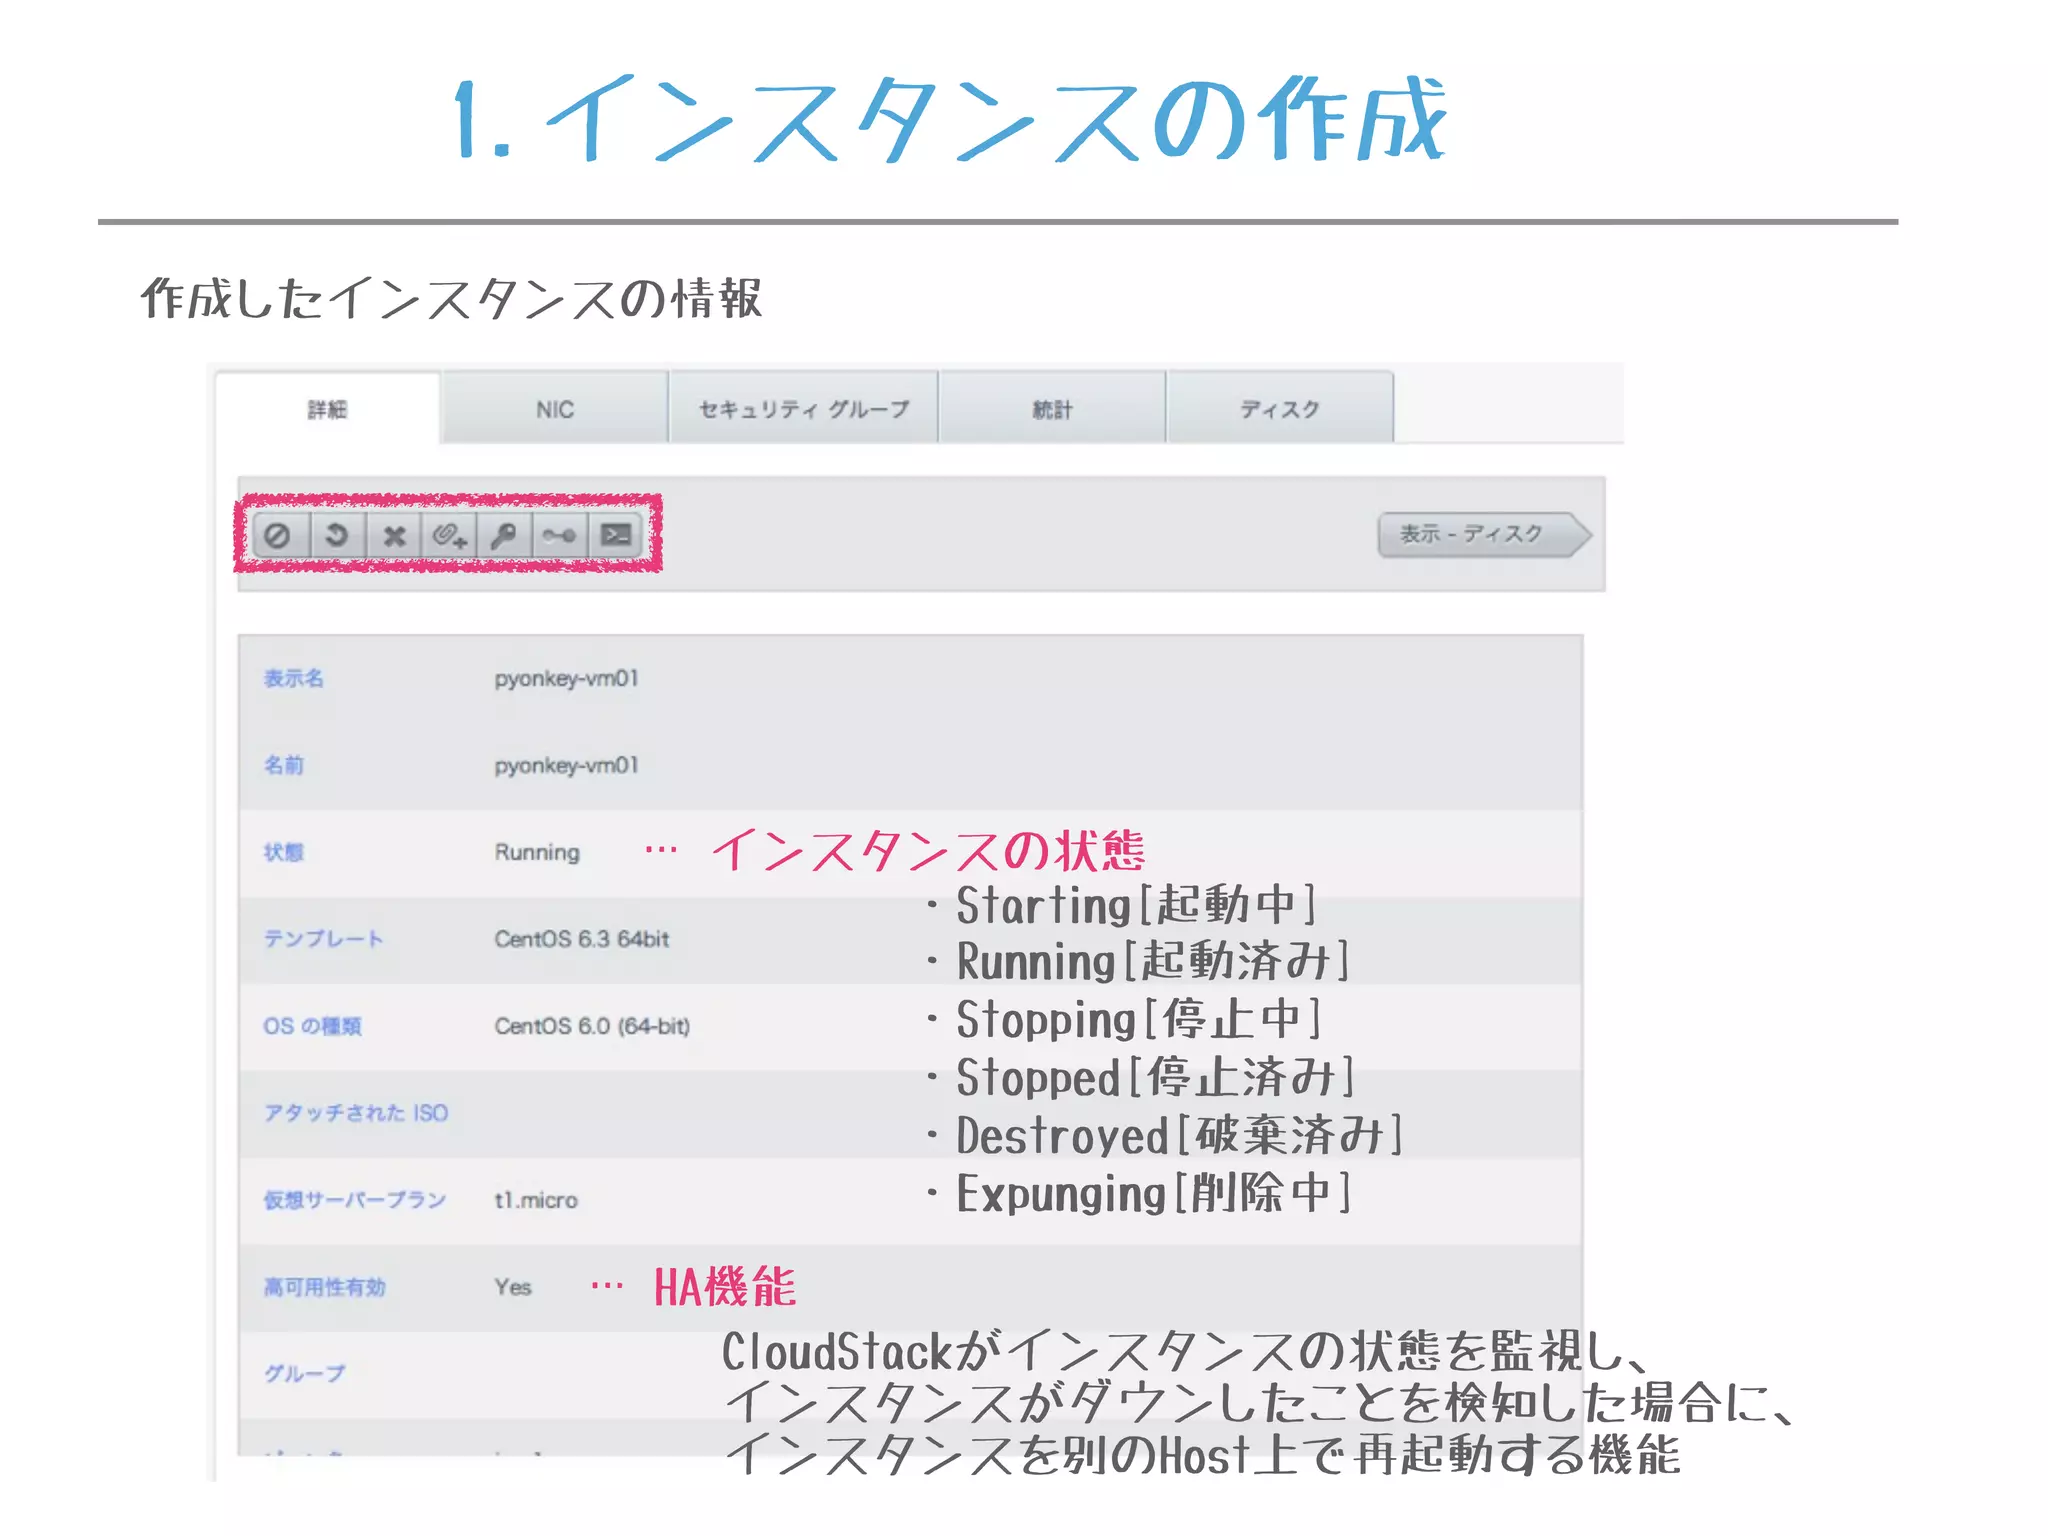Click the destroy instance X icon
Screen dimensions: 2048x1536
[394, 536]
